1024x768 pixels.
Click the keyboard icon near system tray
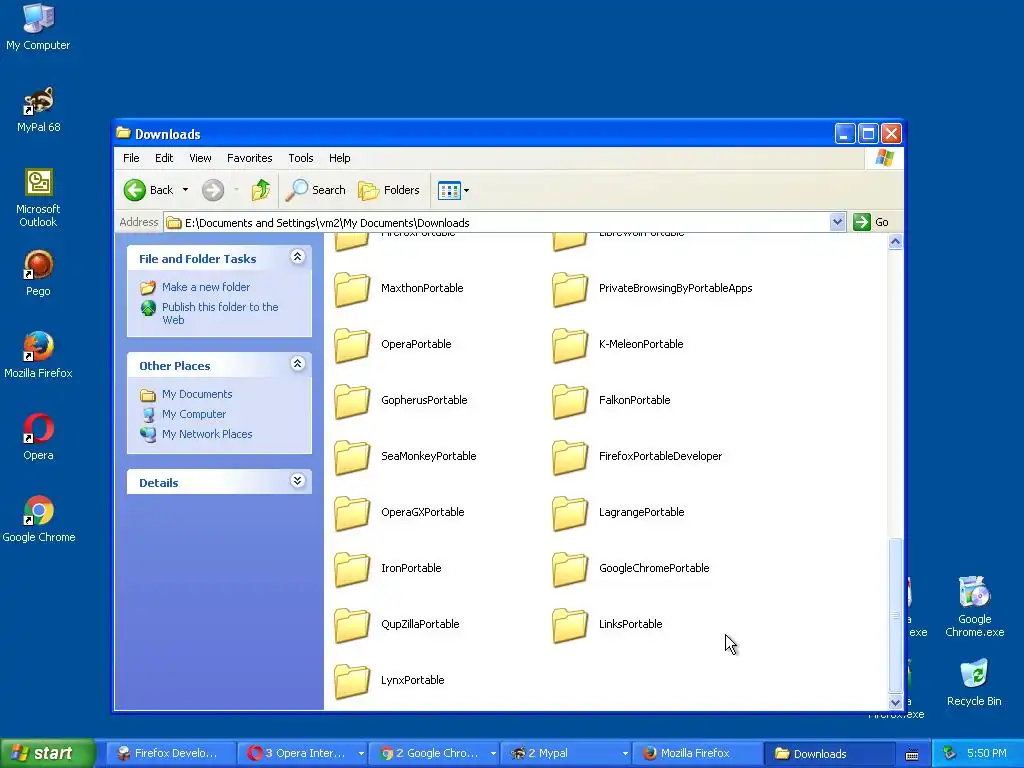(912, 755)
